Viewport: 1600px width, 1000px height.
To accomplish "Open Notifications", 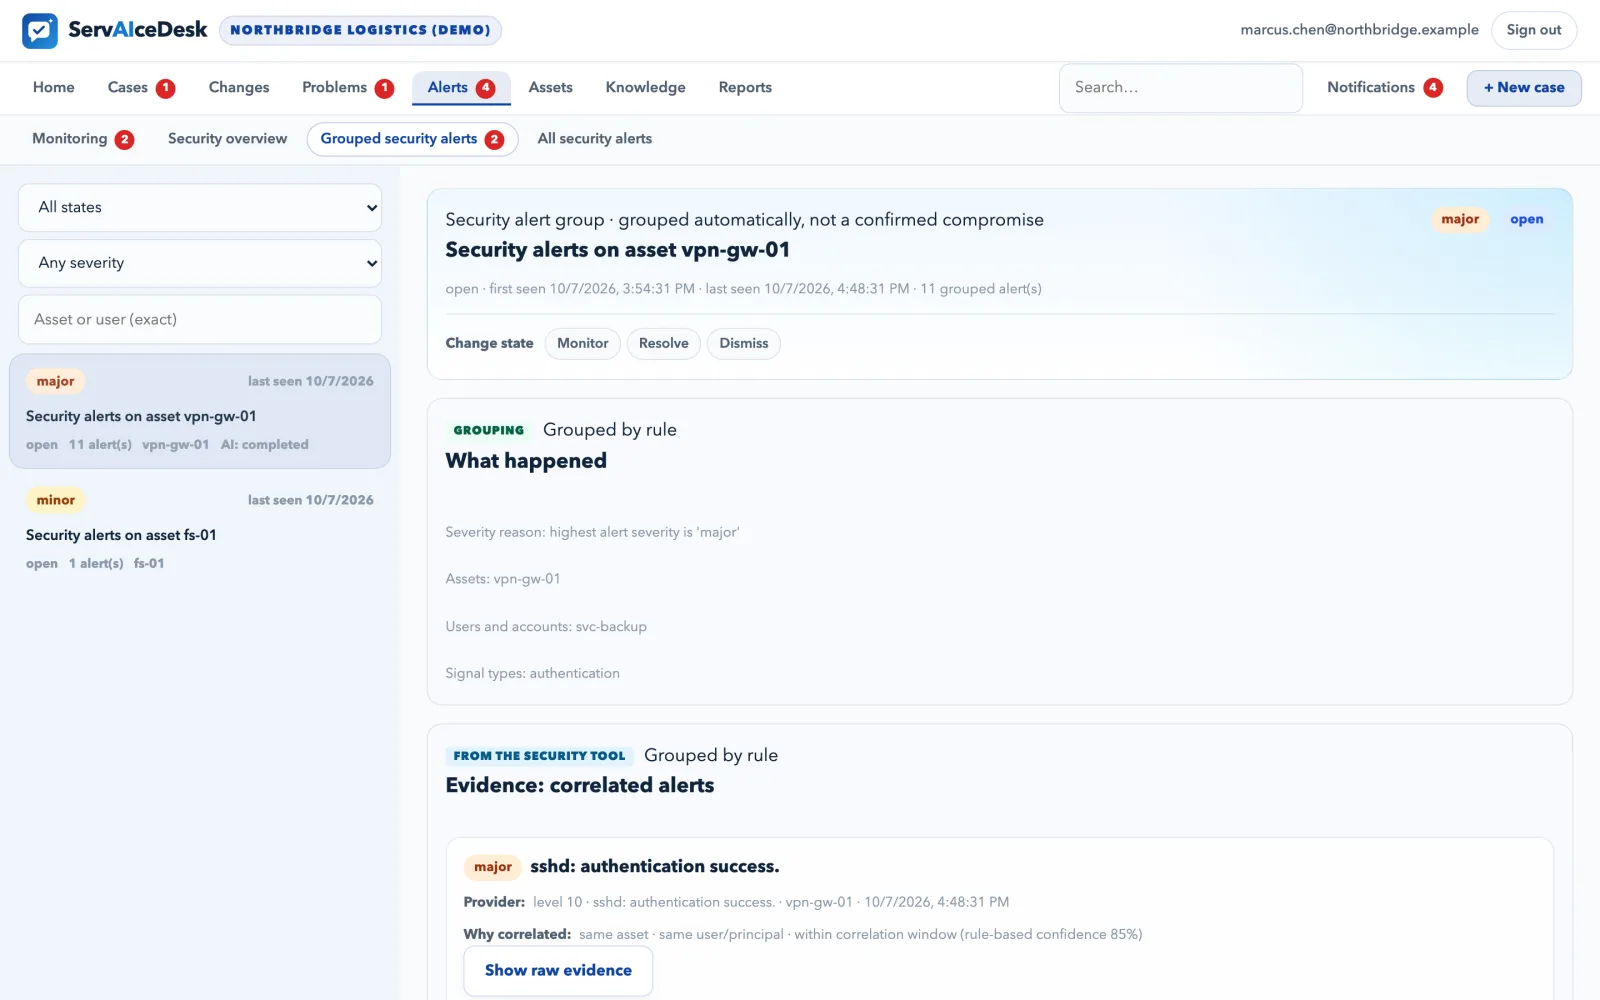I will tap(1384, 87).
